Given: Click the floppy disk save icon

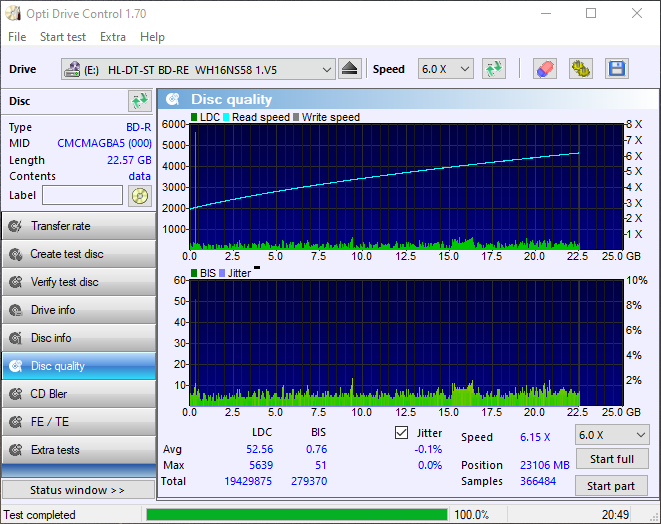Looking at the screenshot, I should coord(616,69).
